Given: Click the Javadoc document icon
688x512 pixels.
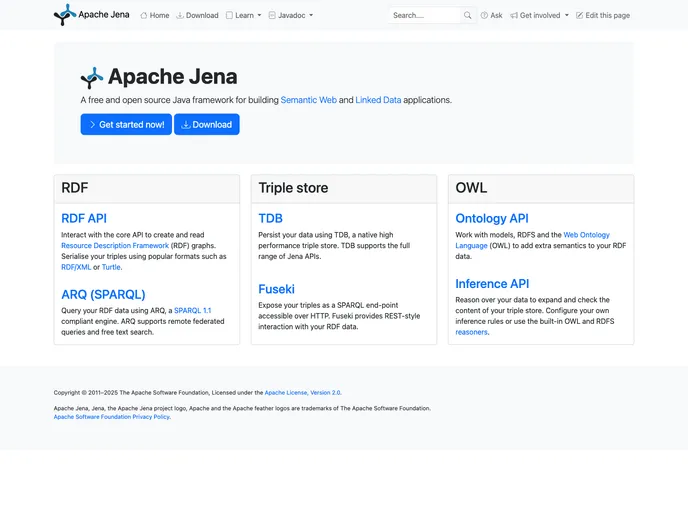Looking at the screenshot, I should click(x=272, y=15).
